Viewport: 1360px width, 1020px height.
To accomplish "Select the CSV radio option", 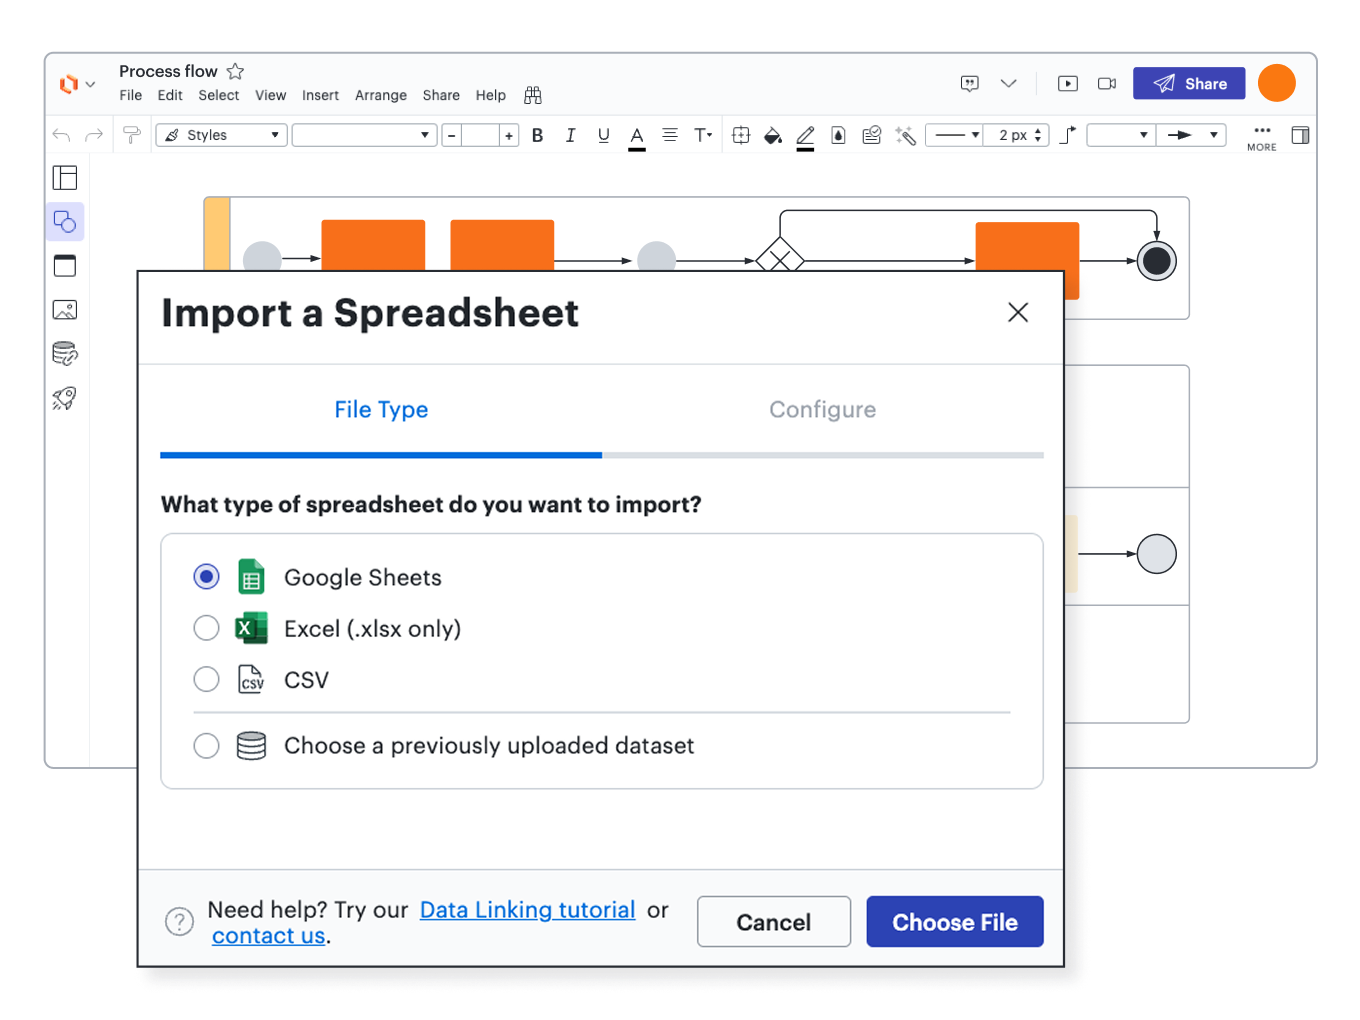I will (206, 679).
